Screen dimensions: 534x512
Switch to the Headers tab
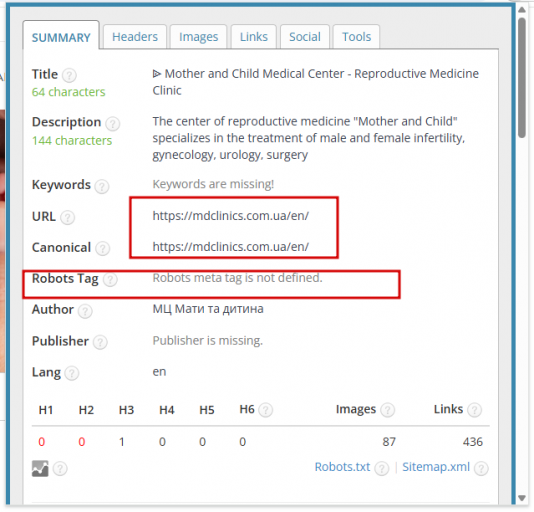(x=135, y=37)
